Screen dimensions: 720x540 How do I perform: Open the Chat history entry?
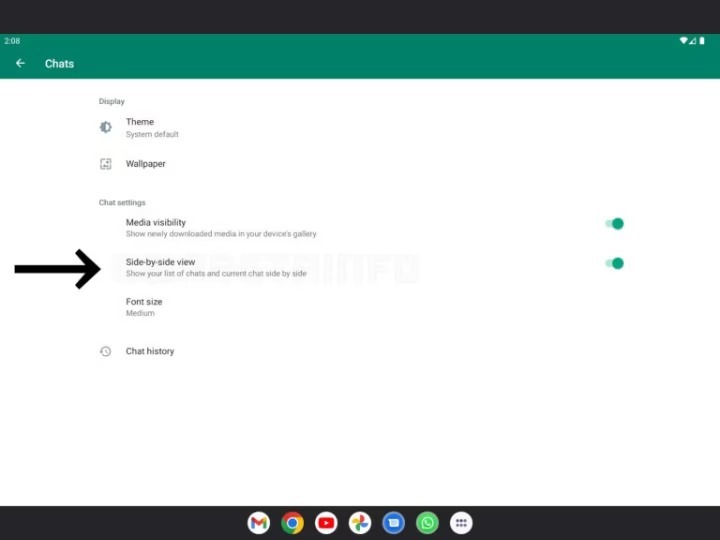(x=150, y=351)
